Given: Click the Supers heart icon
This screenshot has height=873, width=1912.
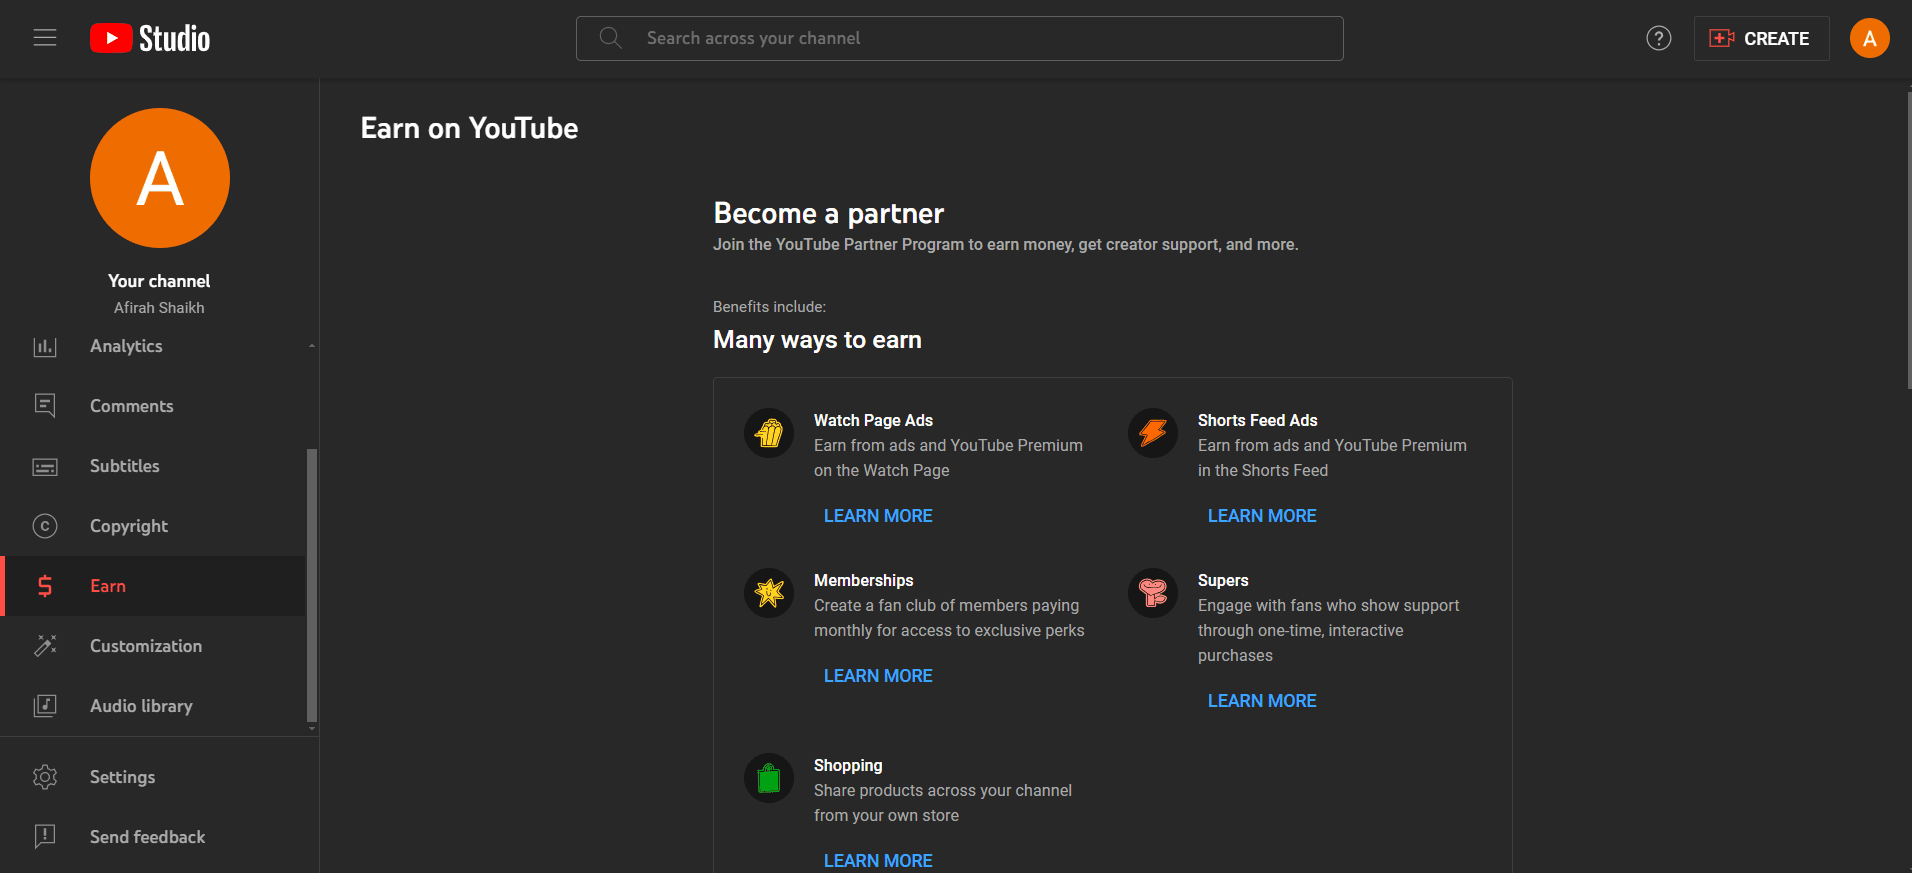Looking at the screenshot, I should point(1153,593).
